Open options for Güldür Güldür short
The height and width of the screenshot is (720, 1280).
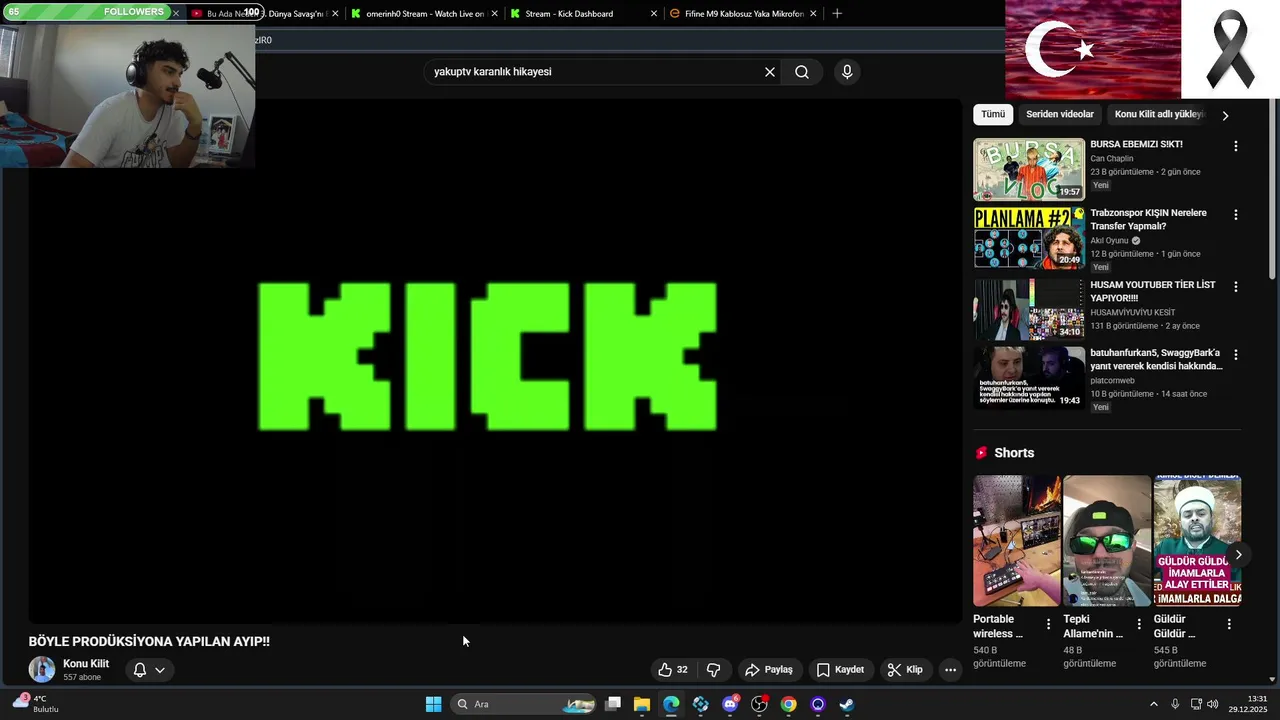[x=1229, y=624]
